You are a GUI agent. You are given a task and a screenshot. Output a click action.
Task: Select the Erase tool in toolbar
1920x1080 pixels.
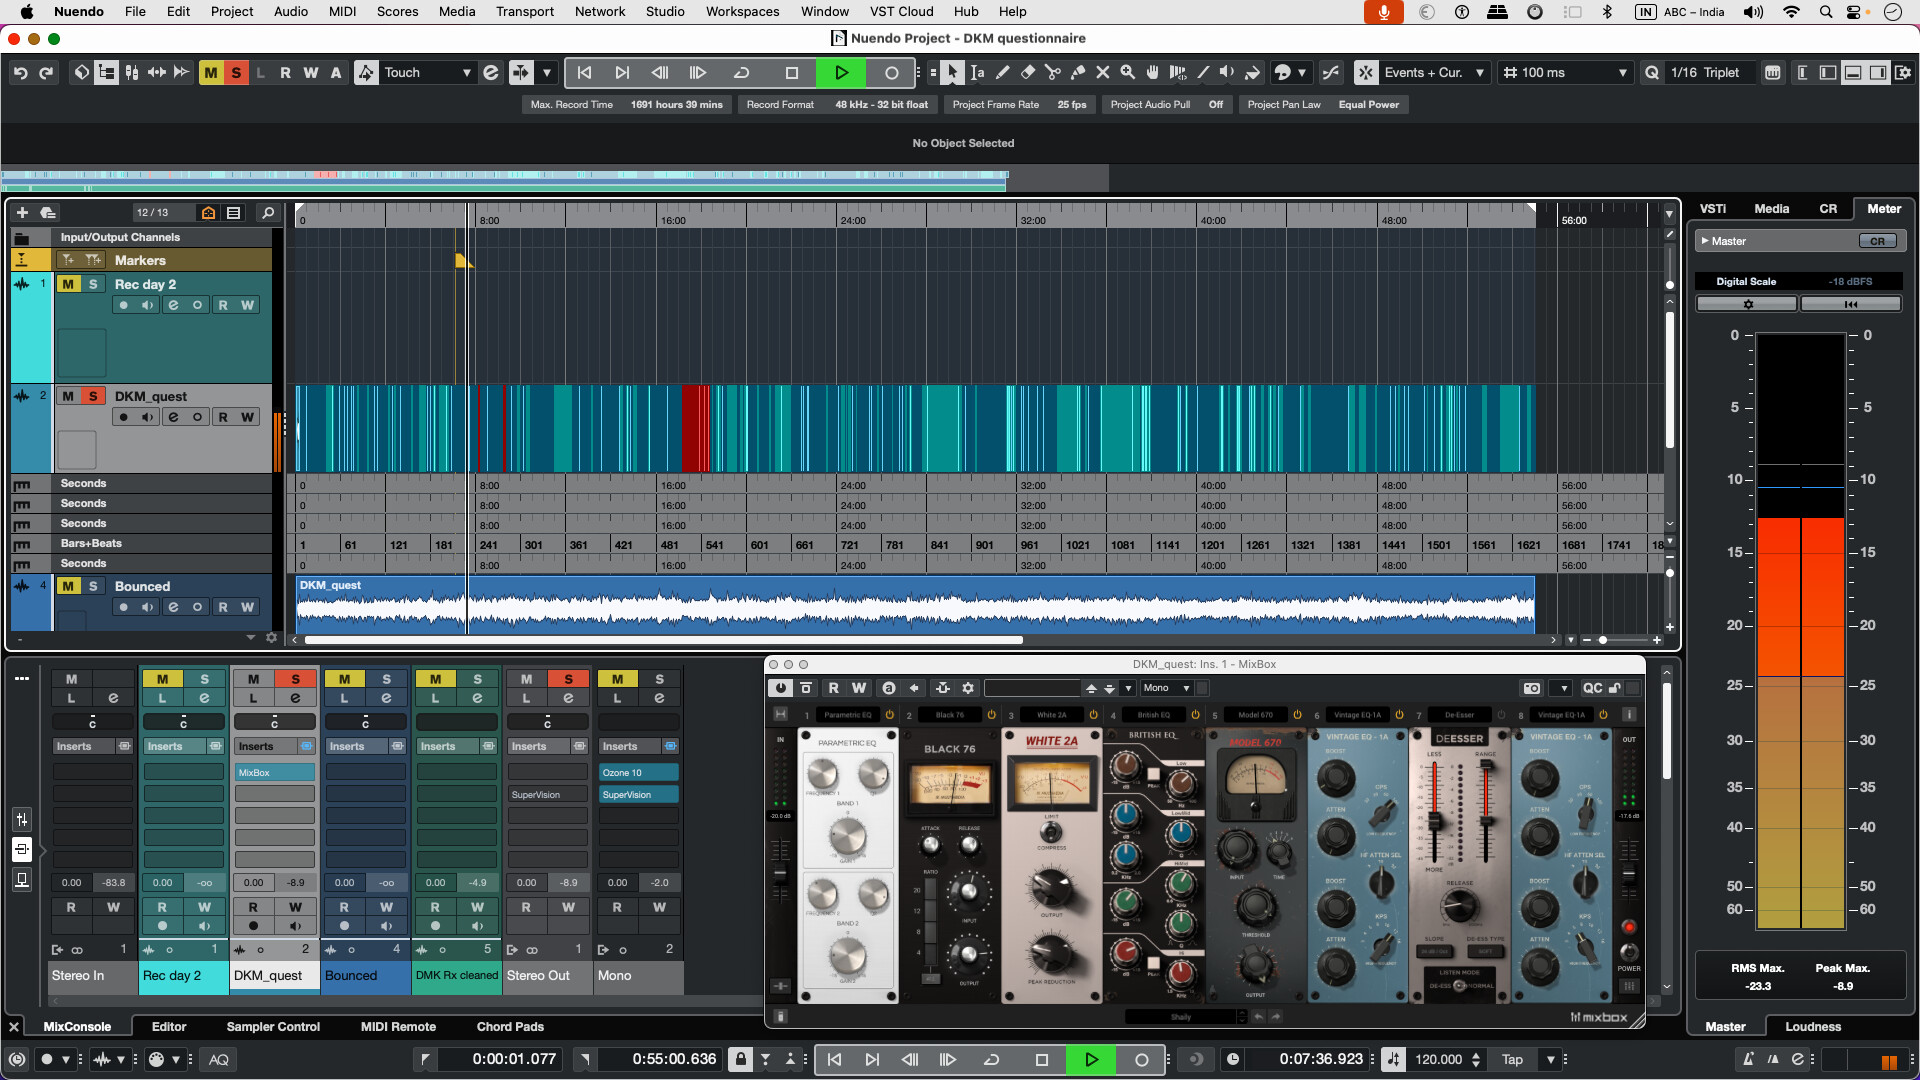(x=1027, y=72)
